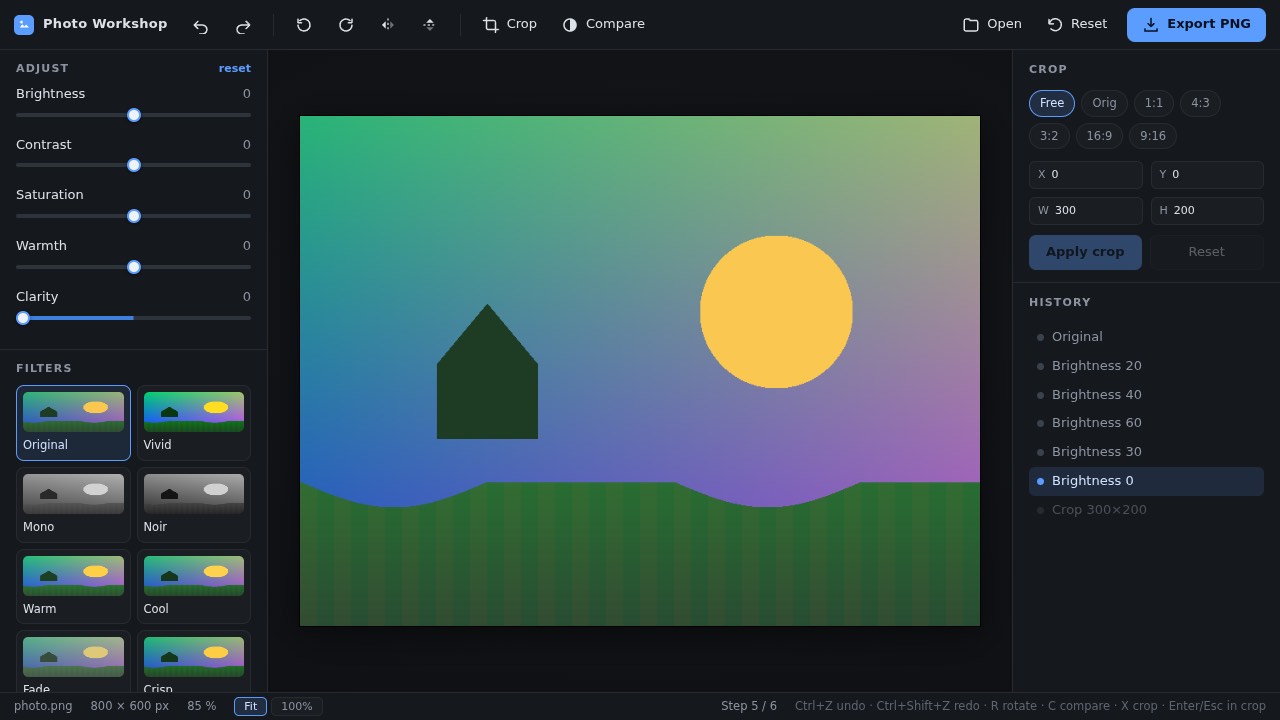Select Orig crop ratio

[1104, 103]
